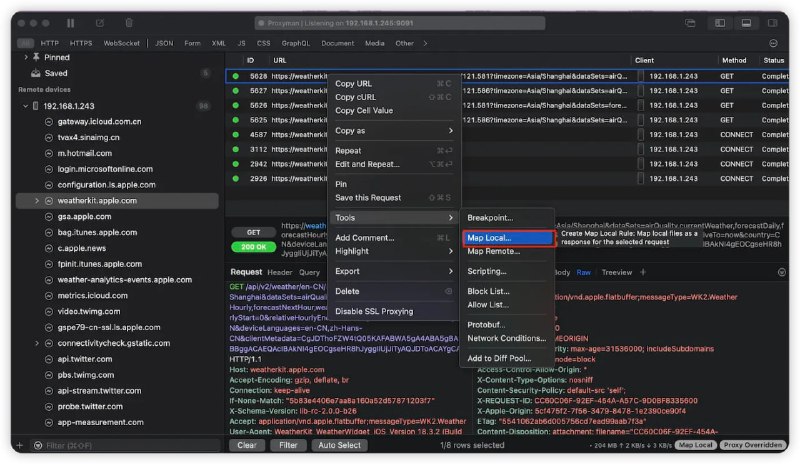Filter by the HTTPS protocol tab

81,43
